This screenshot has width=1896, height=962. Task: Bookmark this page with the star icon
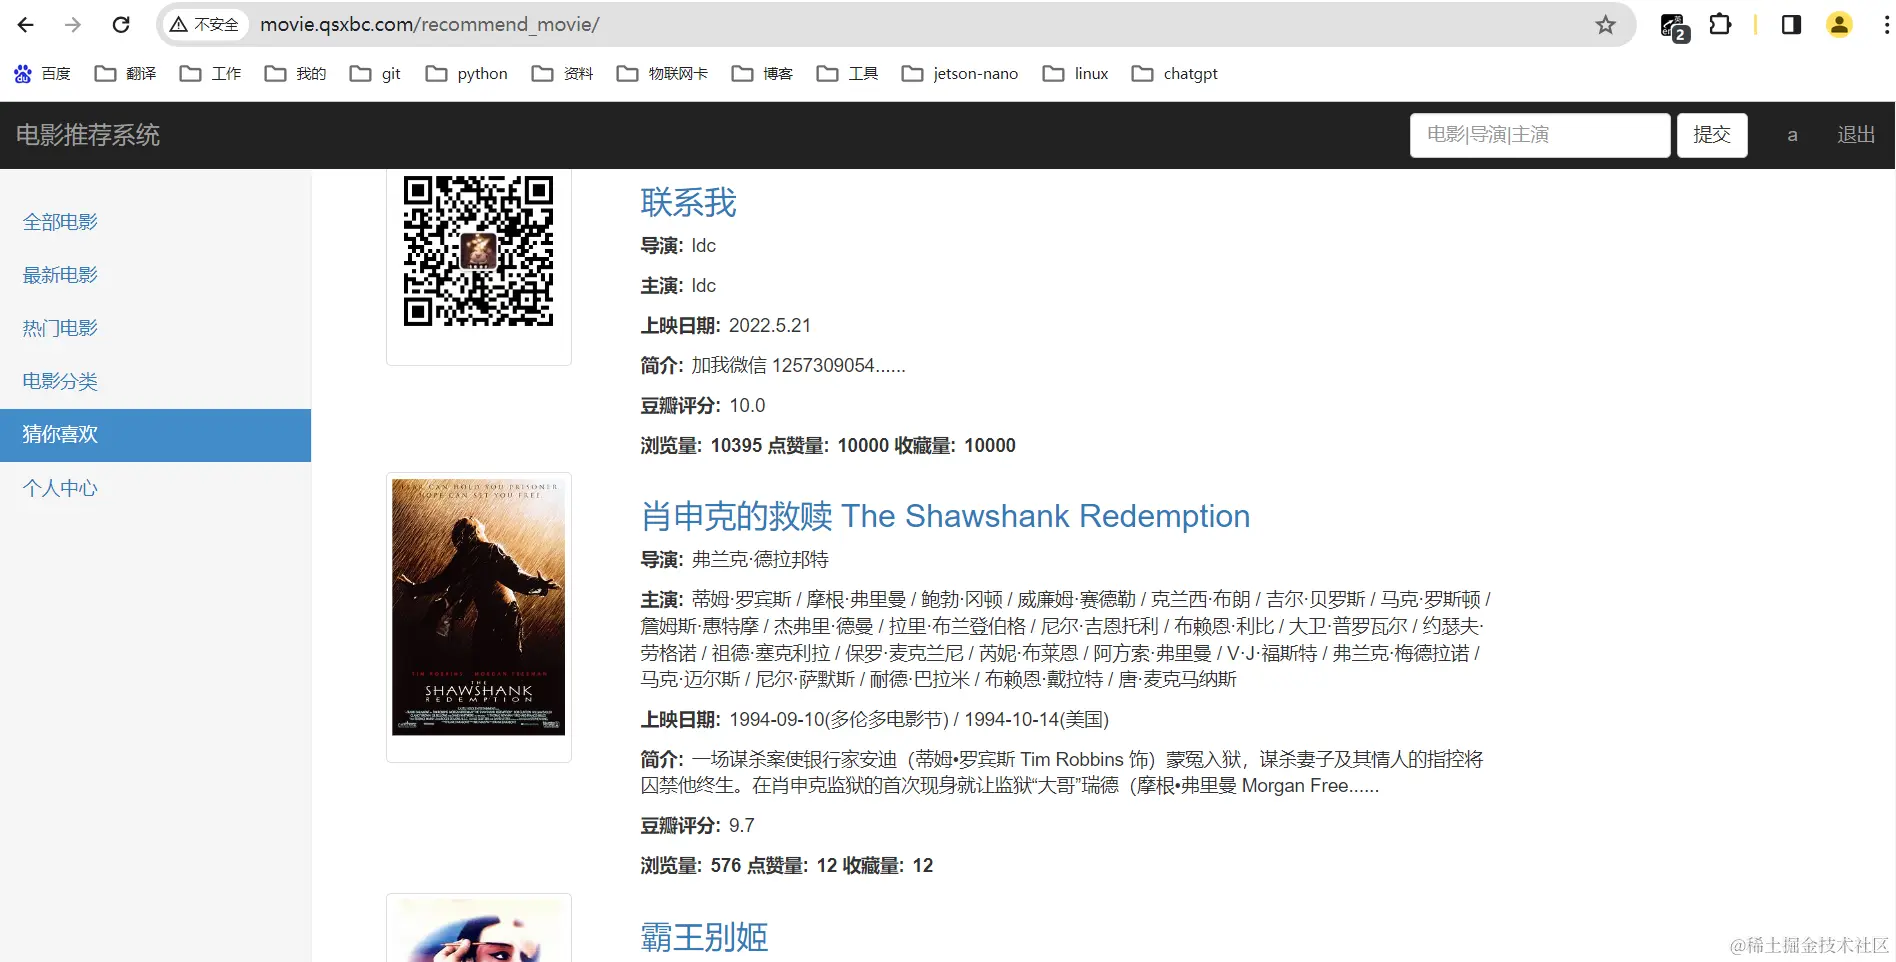(x=1605, y=24)
